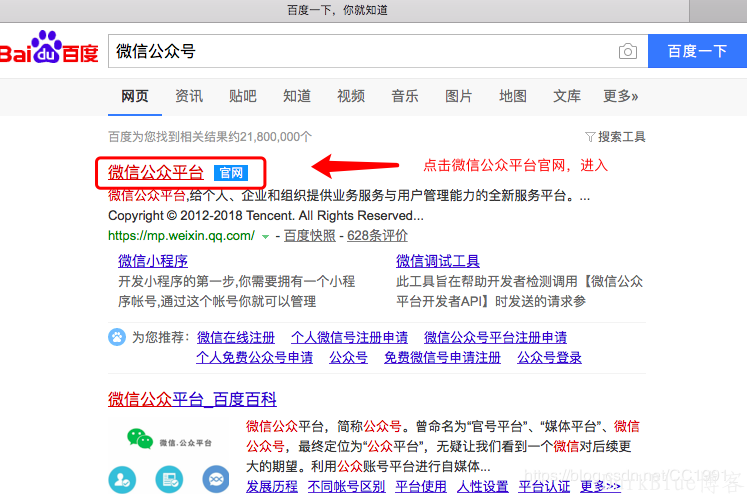Switch to the 网页 tab
This screenshot has height=494, width=747.
click(x=135, y=96)
